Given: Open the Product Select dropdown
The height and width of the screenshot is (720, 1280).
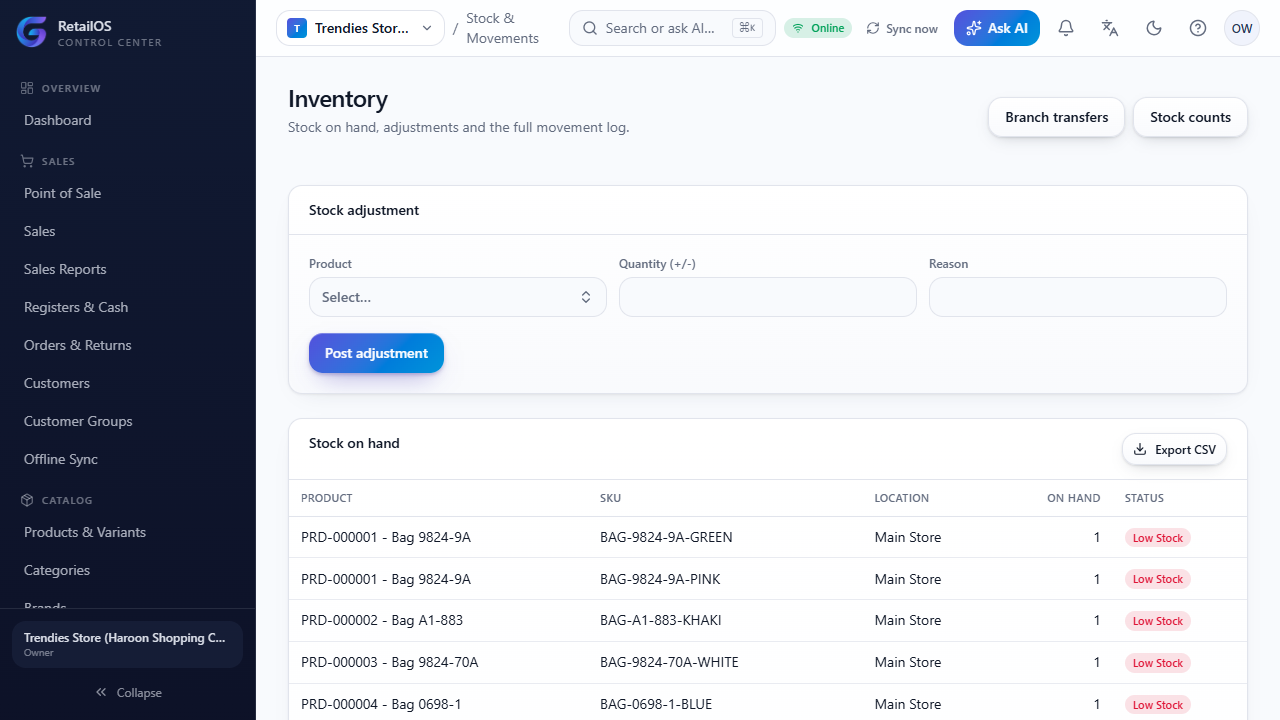Looking at the screenshot, I should (458, 297).
